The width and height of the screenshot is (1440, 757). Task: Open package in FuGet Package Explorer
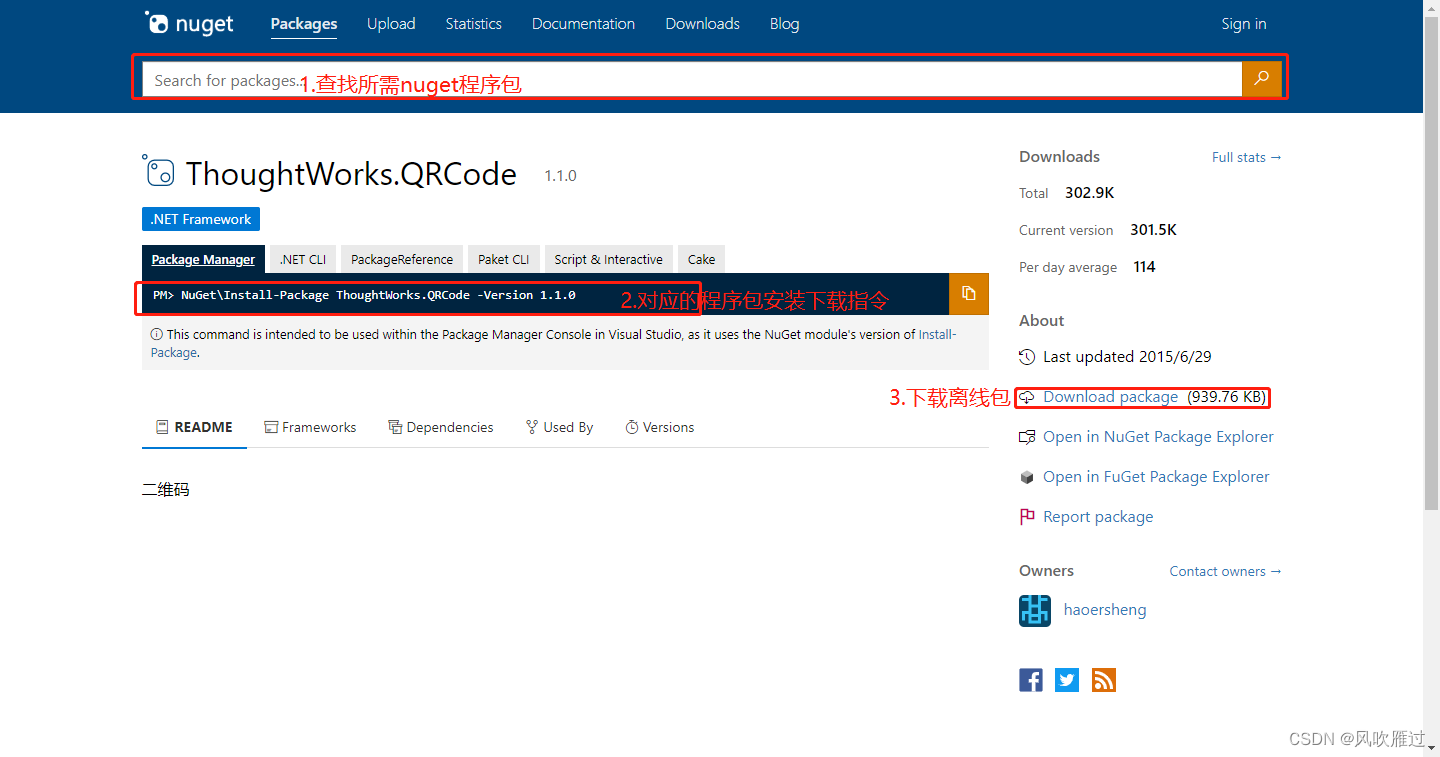[1155, 476]
